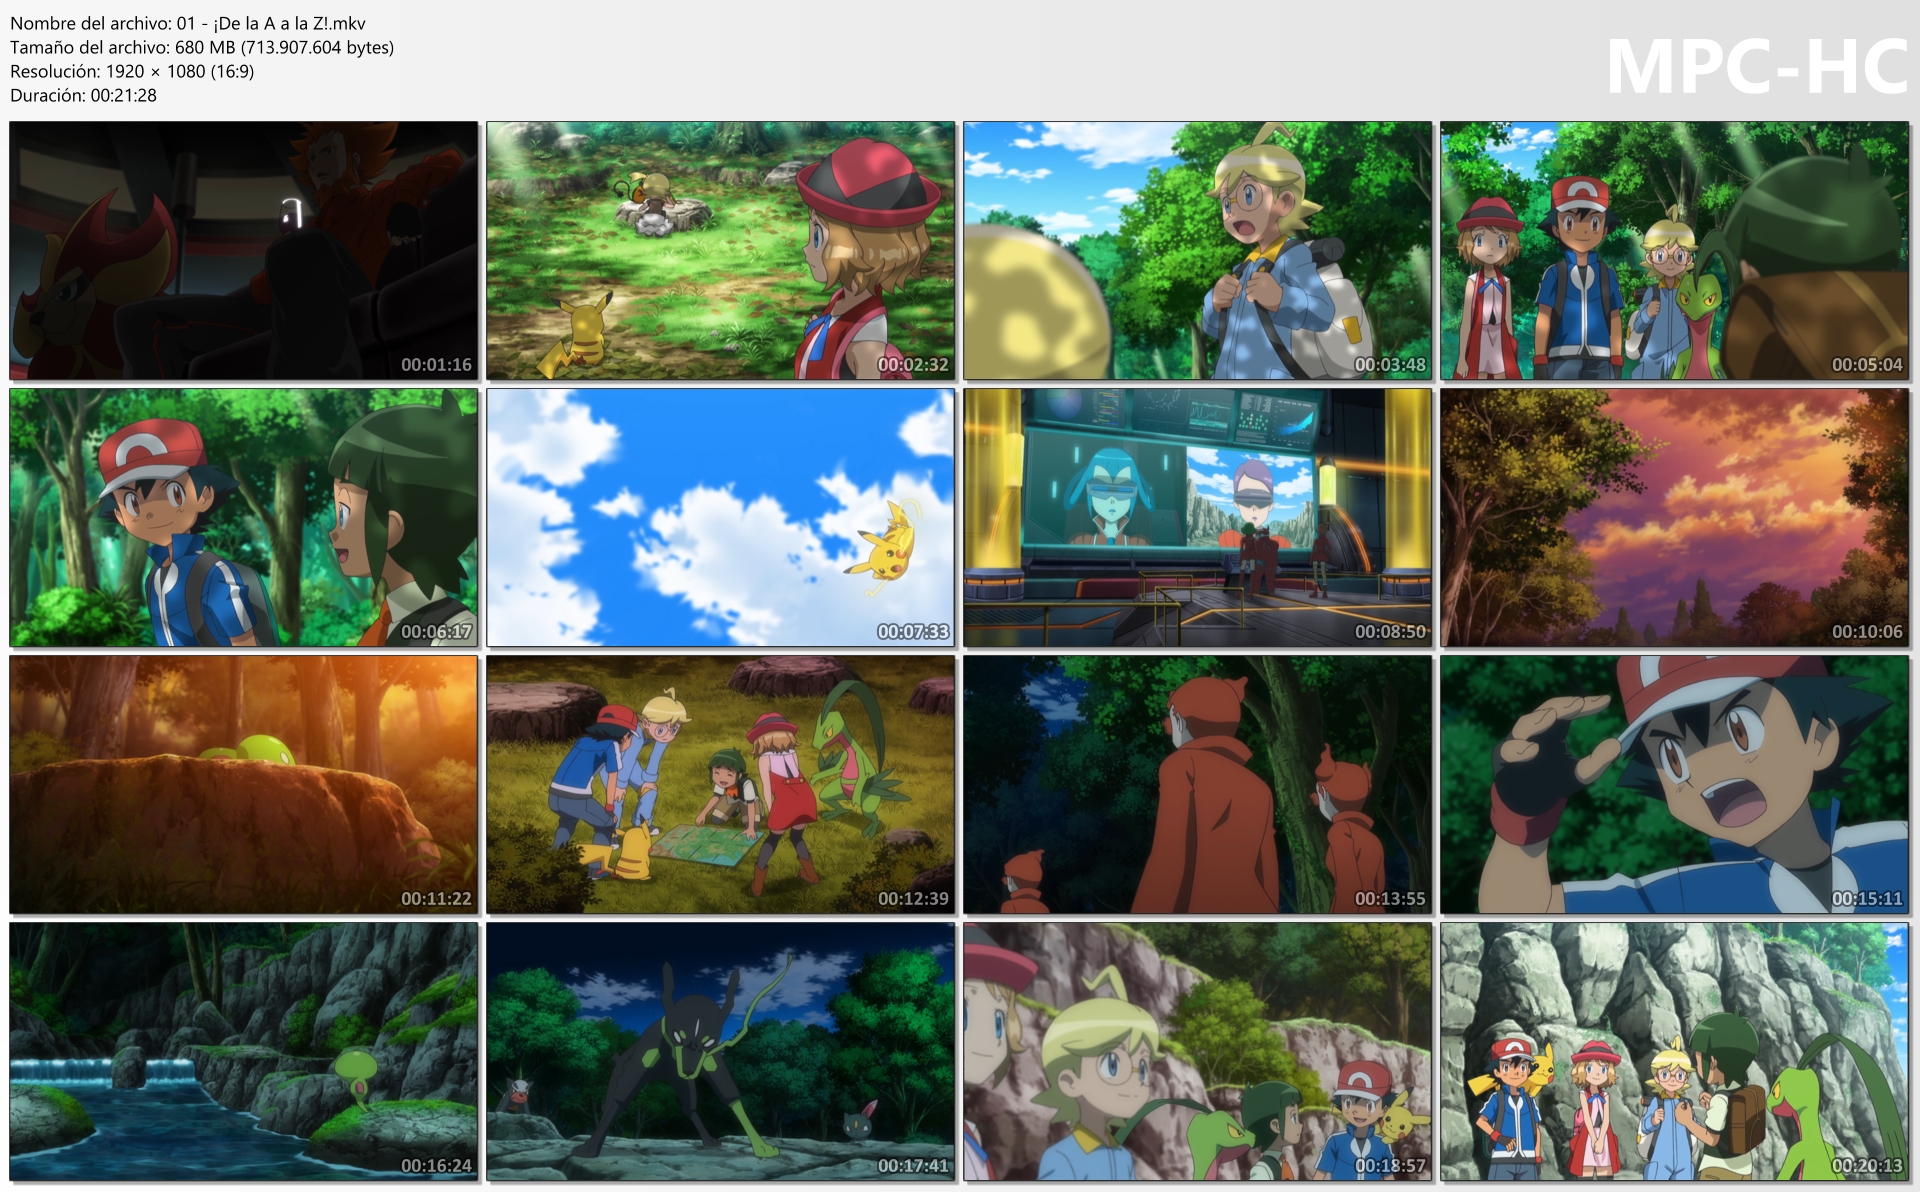Viewport: 1920px width, 1192px height.
Task: Open the control room thumbnail at 00:08:50
Action: (x=1198, y=518)
